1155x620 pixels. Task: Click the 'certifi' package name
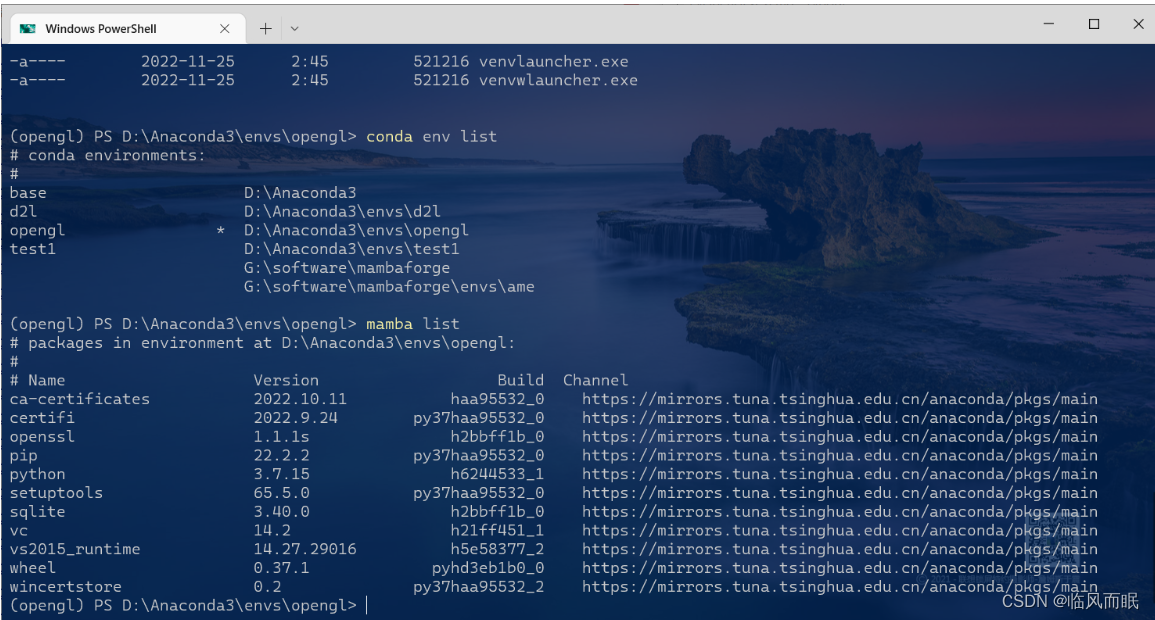42,418
